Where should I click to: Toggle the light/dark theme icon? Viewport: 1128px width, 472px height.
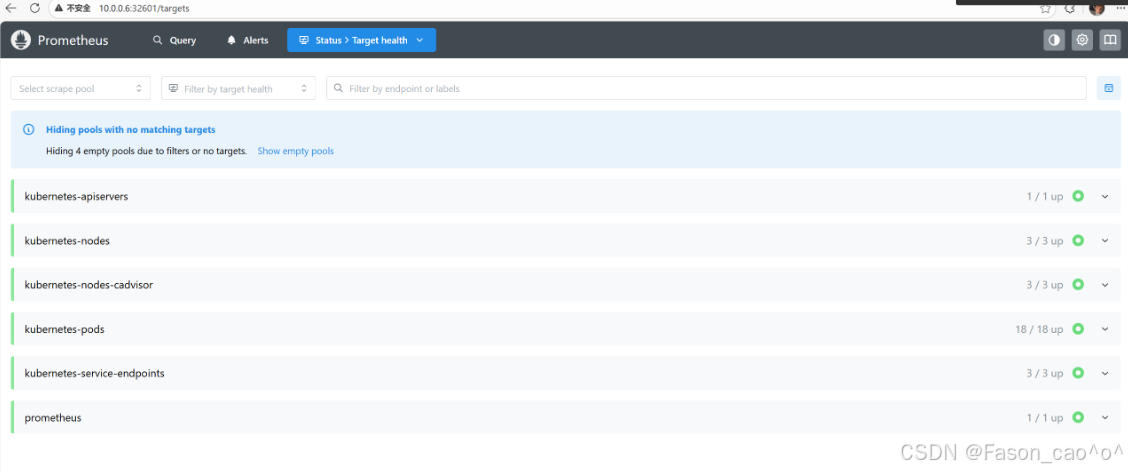pyautogui.click(x=1055, y=40)
